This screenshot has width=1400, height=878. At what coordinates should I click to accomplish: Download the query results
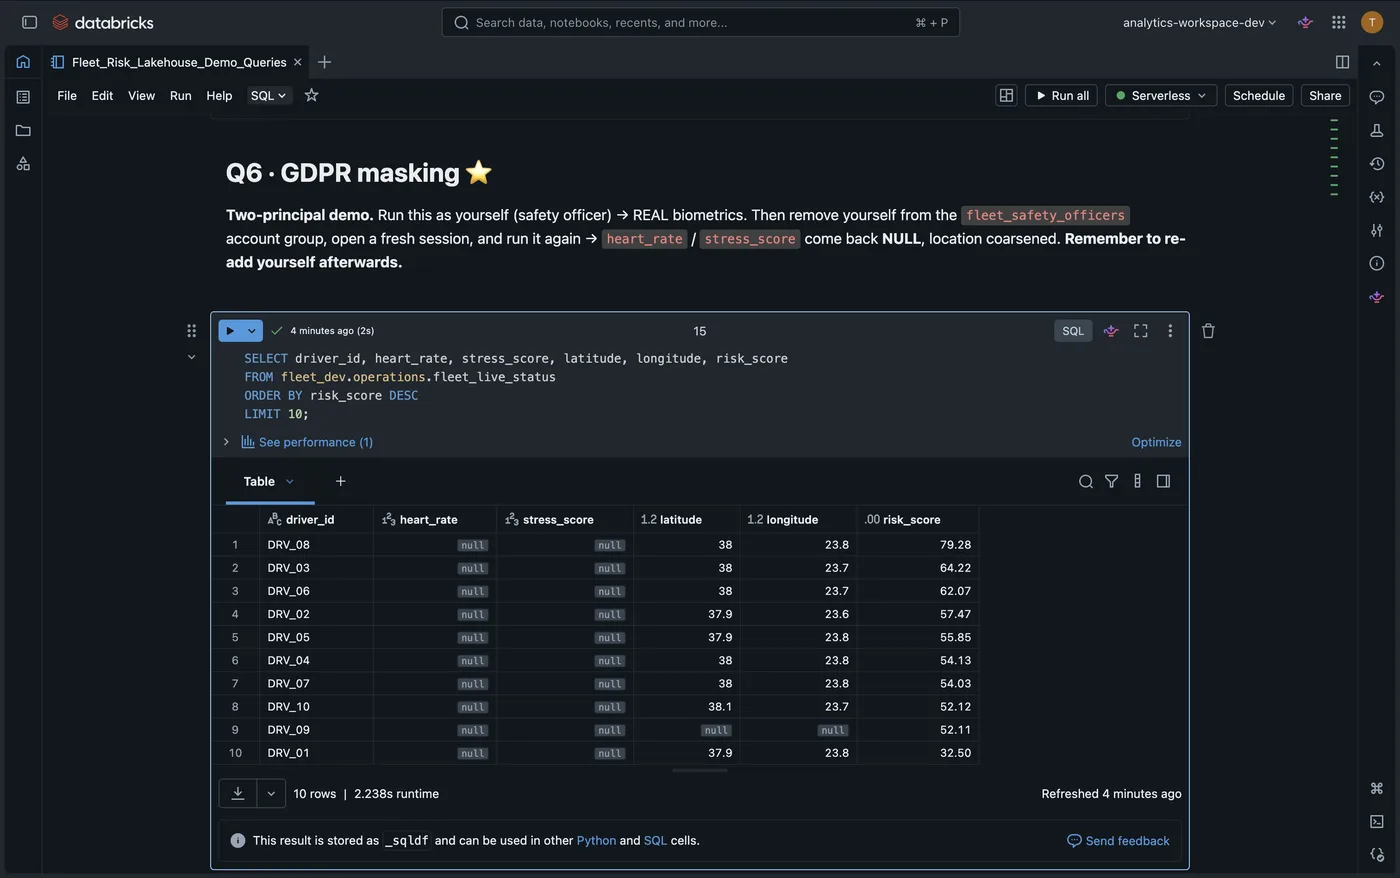[238, 794]
